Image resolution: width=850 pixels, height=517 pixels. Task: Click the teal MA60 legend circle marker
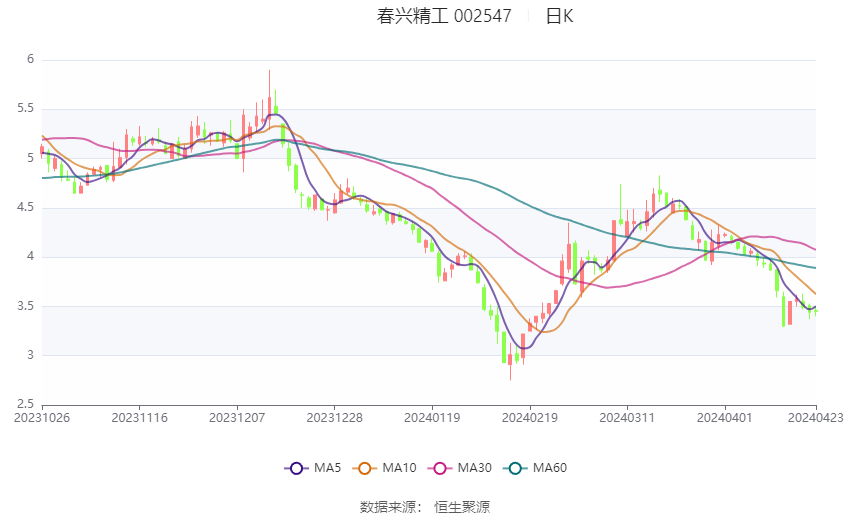[515, 467]
